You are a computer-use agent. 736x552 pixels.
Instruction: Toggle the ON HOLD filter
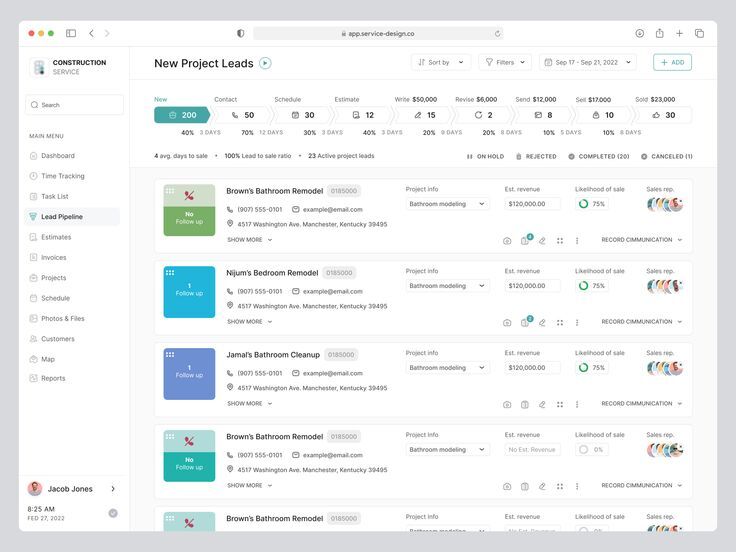tap(485, 156)
